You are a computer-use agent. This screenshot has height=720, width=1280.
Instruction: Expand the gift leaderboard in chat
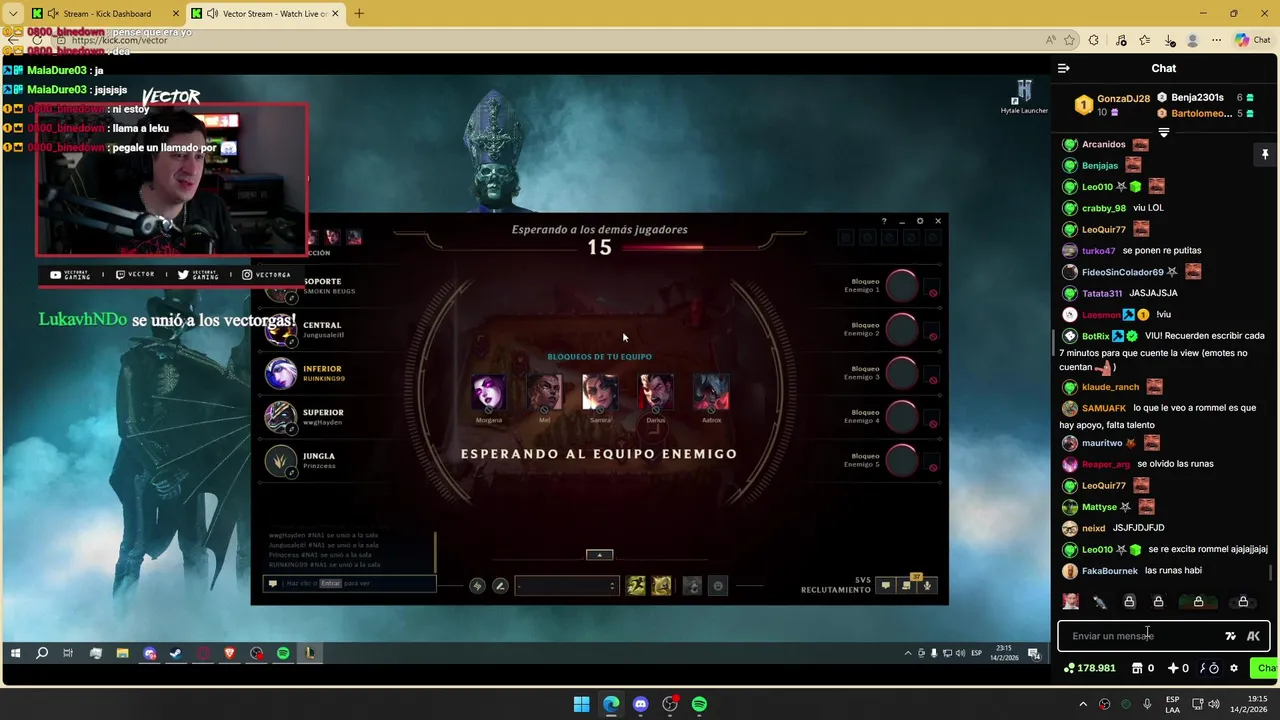(x=1163, y=132)
